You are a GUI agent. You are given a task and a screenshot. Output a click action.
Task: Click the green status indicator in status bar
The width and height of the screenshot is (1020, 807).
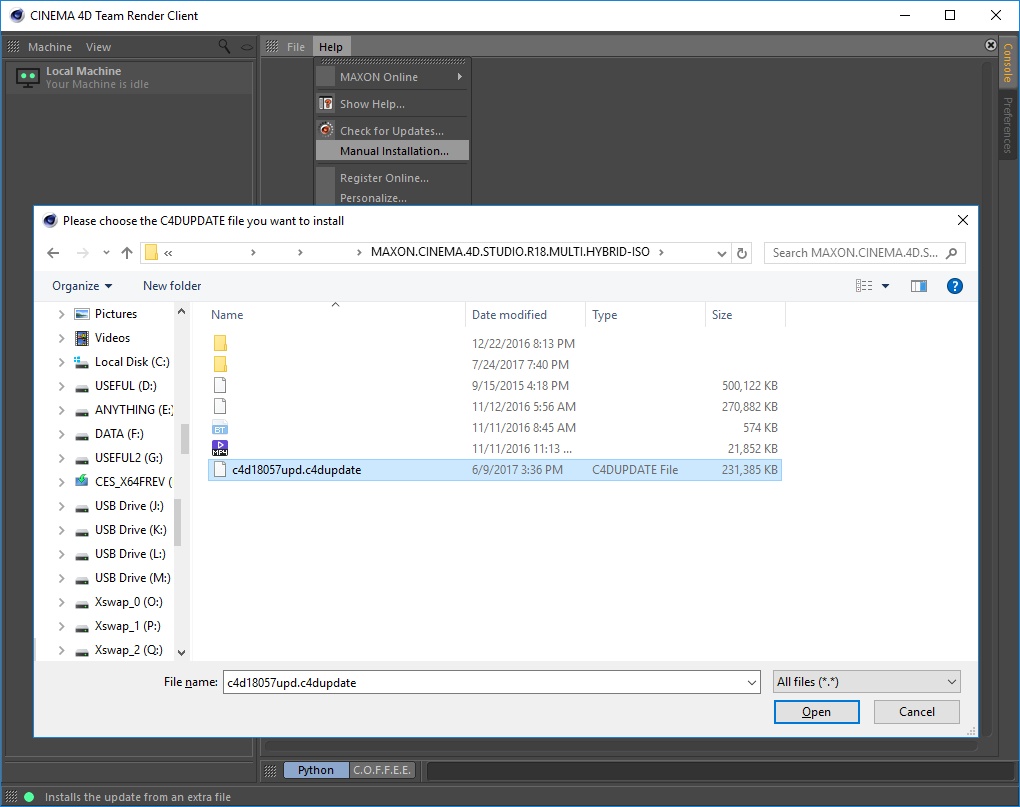(29, 797)
